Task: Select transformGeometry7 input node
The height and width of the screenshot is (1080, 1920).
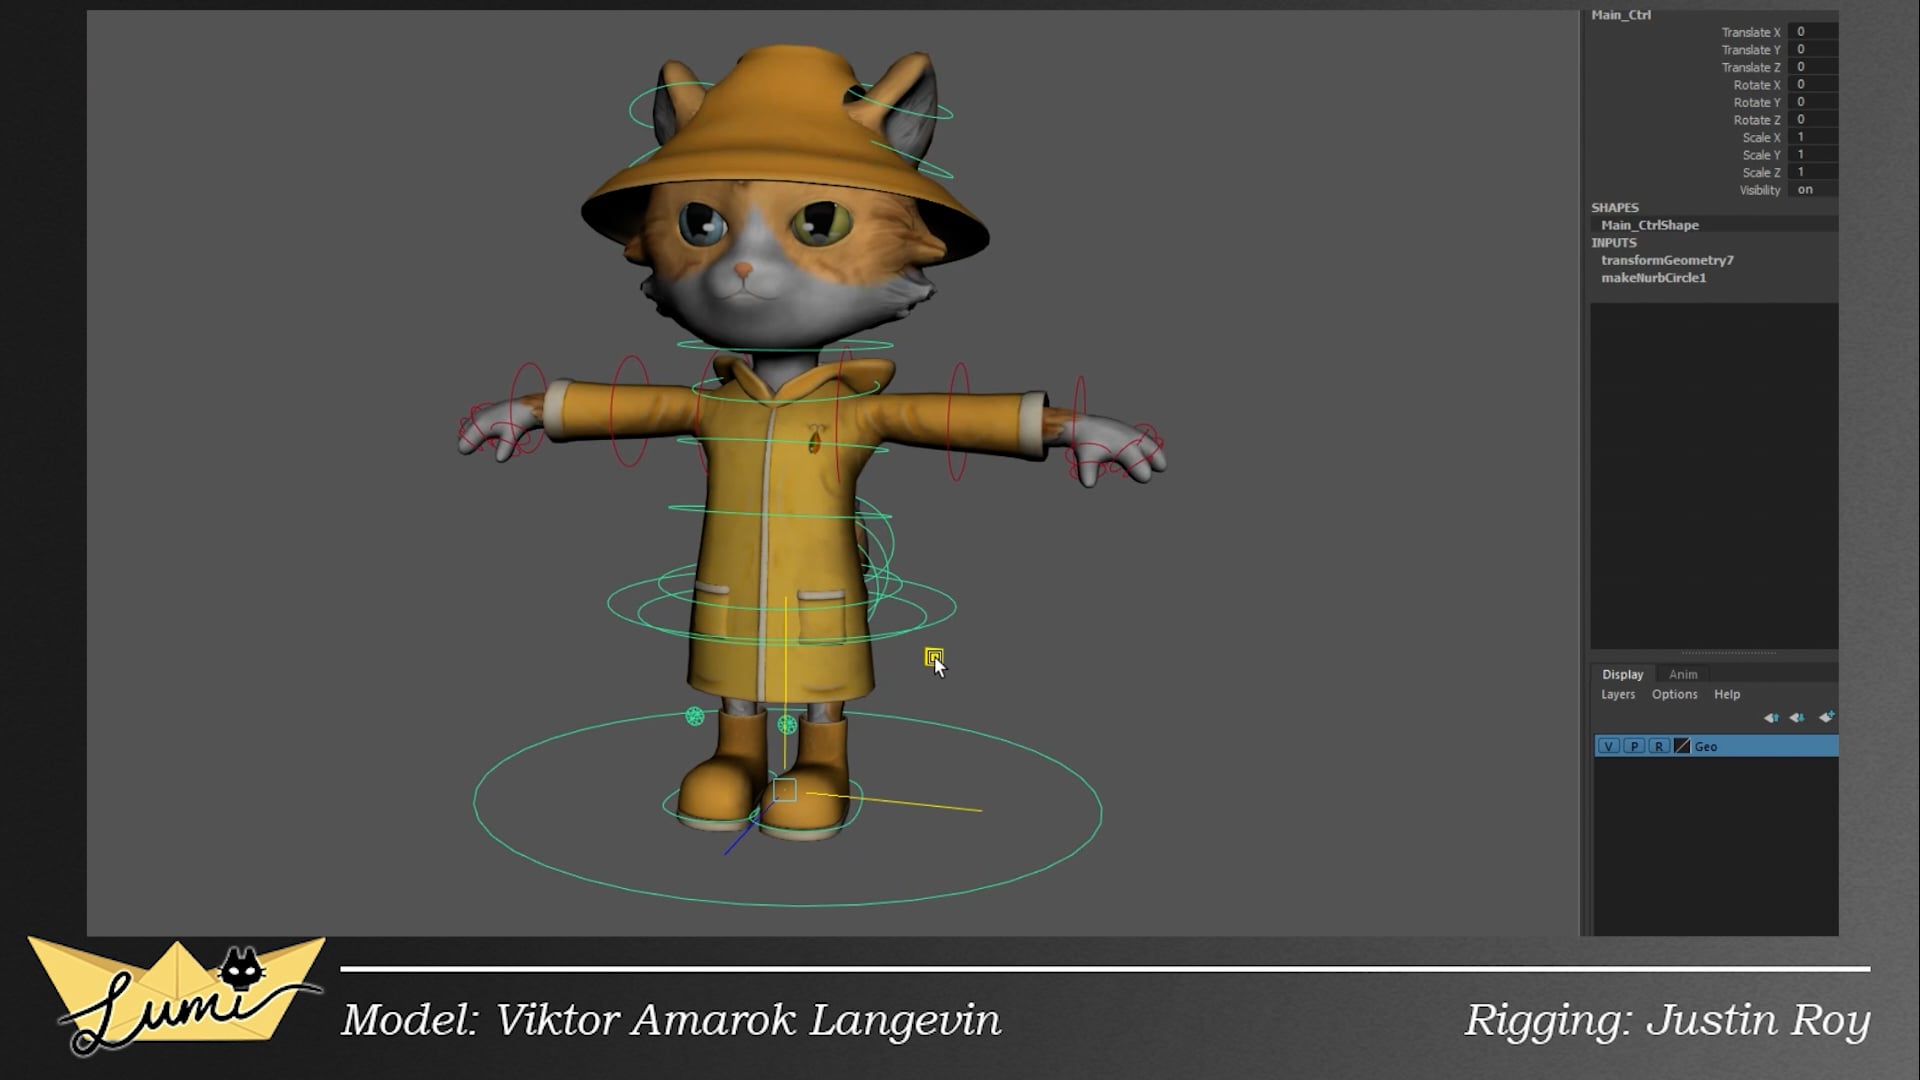Action: (1667, 260)
